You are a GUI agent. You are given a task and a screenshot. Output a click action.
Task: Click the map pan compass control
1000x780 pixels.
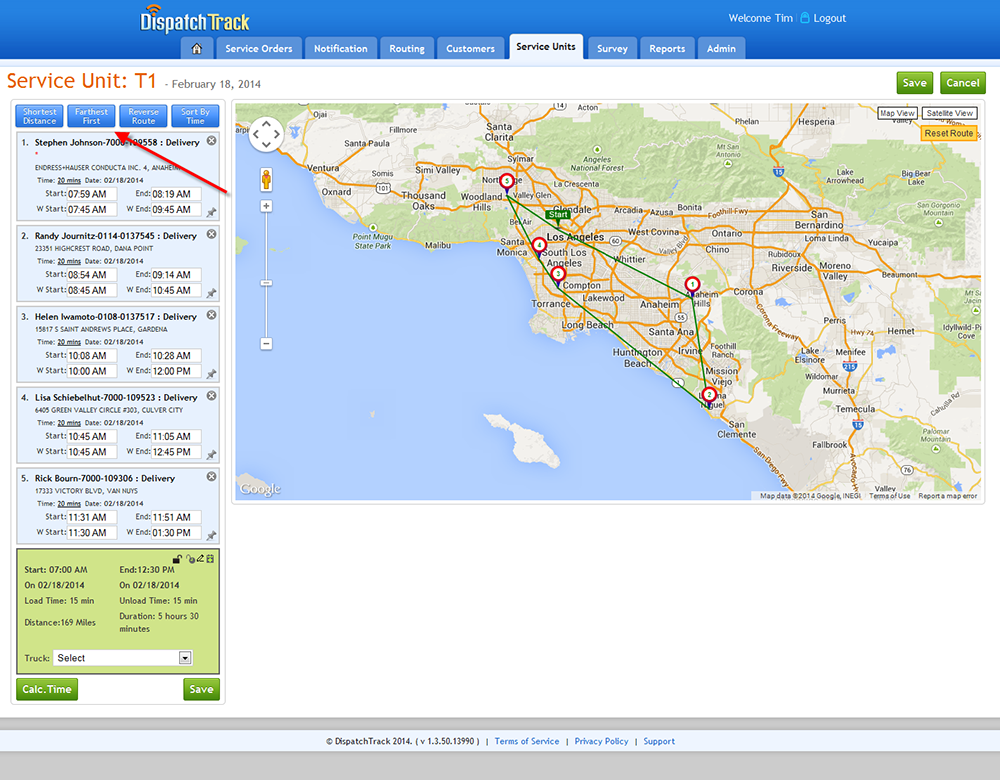point(266,133)
